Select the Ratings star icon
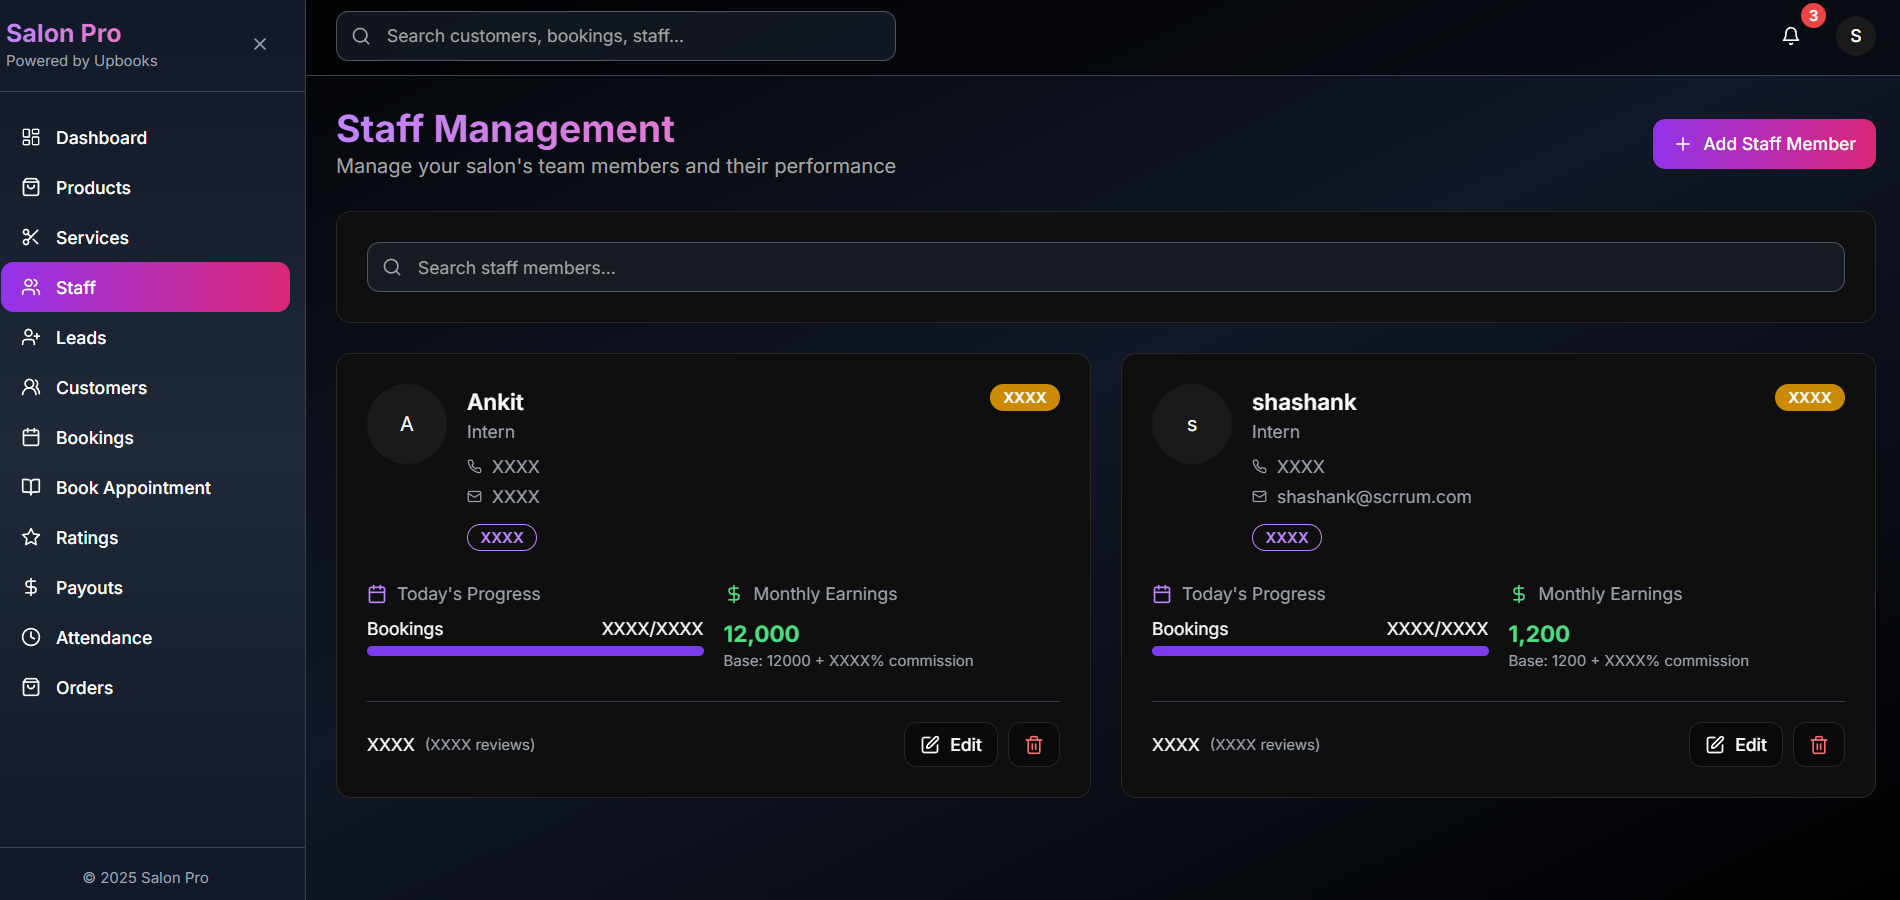The height and width of the screenshot is (900, 1900). click(x=31, y=537)
